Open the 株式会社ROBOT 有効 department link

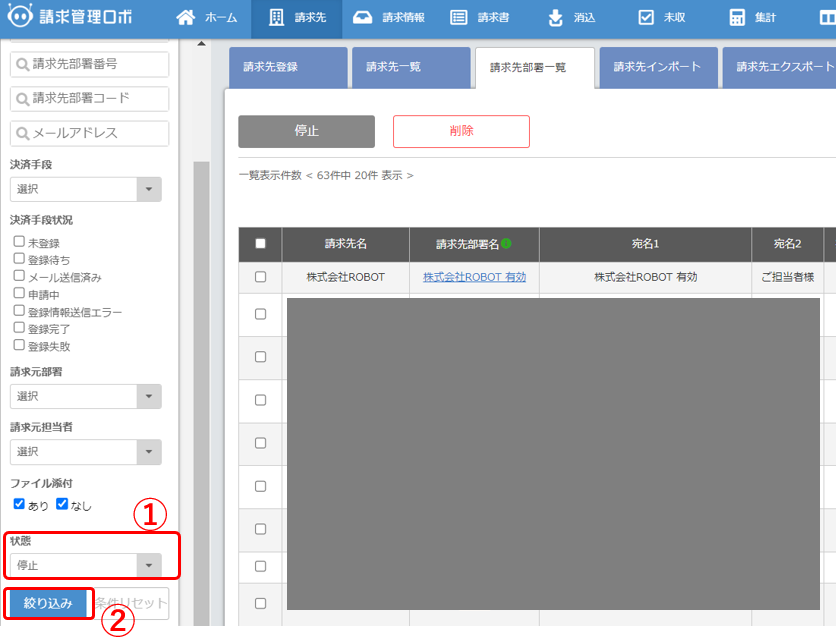coord(474,277)
